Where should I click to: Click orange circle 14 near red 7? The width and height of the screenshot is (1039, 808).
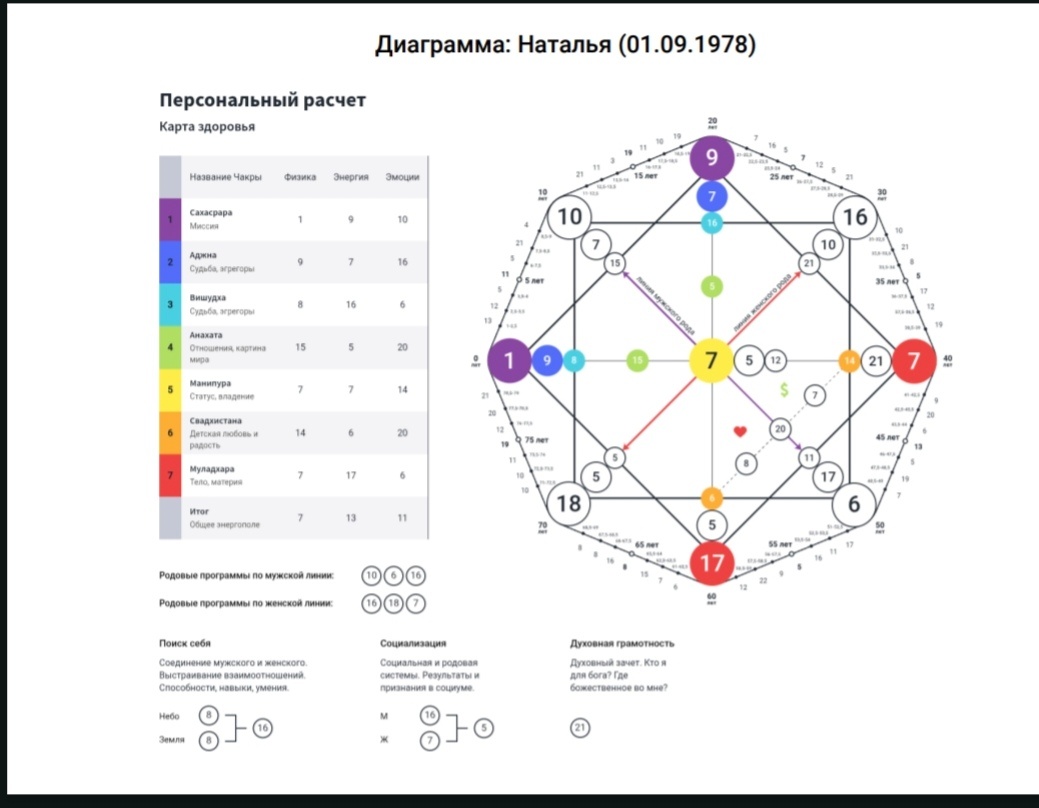pos(849,361)
